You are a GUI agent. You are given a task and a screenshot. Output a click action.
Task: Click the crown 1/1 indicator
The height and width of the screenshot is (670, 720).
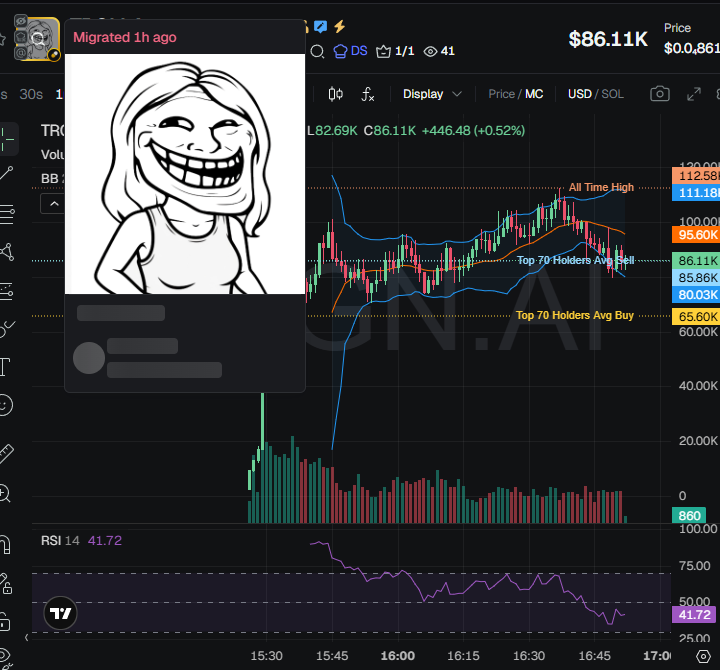pyautogui.click(x=395, y=51)
